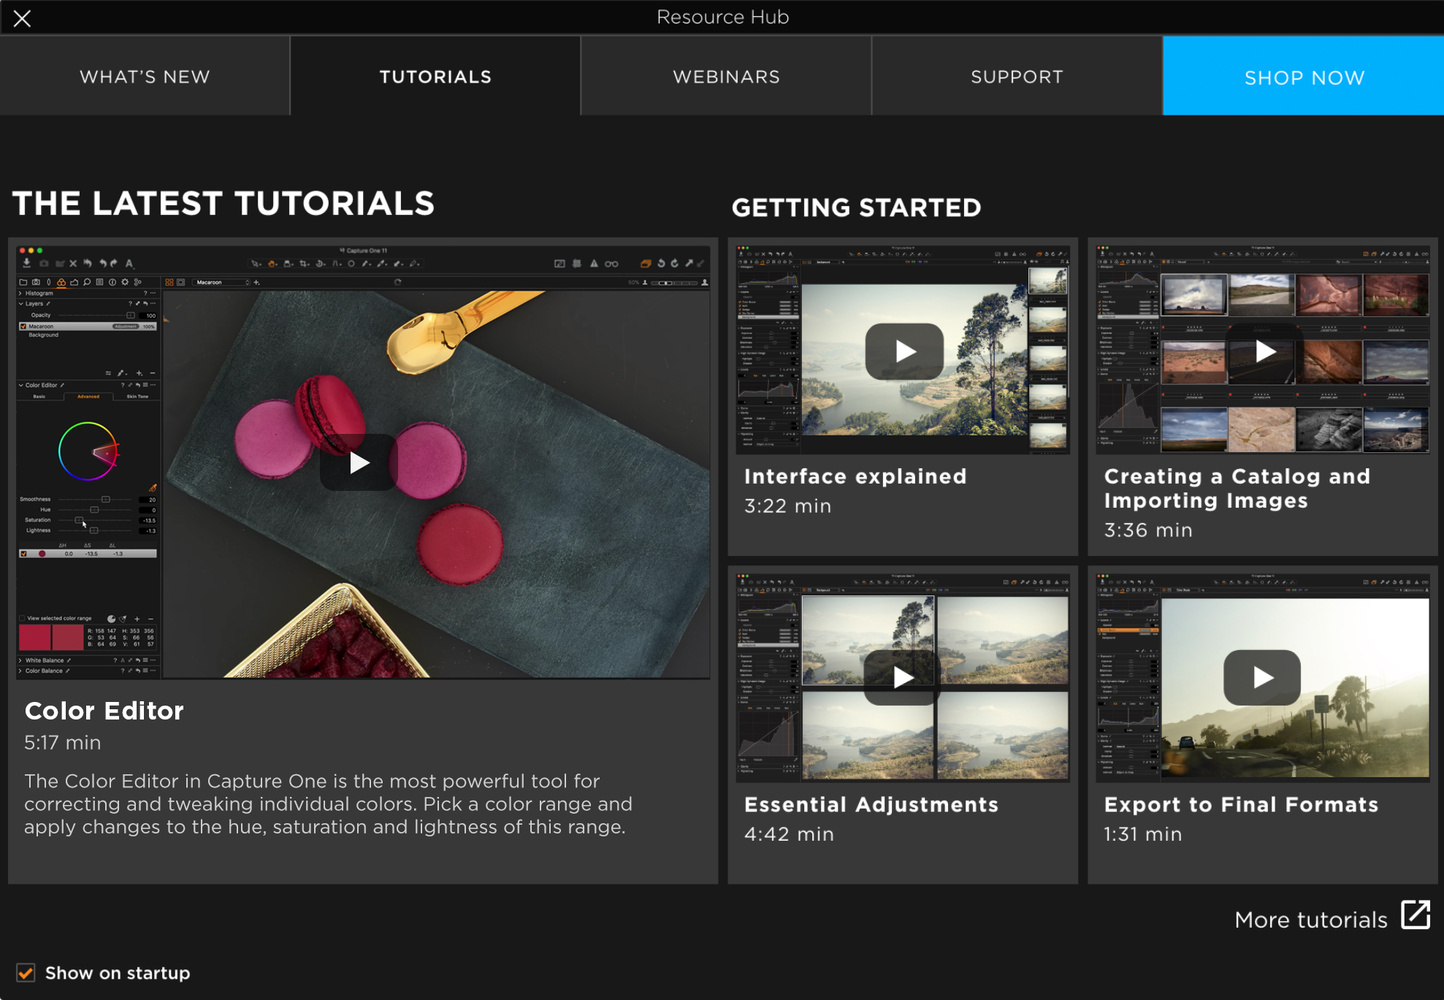Open the What's New tab
Screen dimensions: 1444x1000
point(145,77)
